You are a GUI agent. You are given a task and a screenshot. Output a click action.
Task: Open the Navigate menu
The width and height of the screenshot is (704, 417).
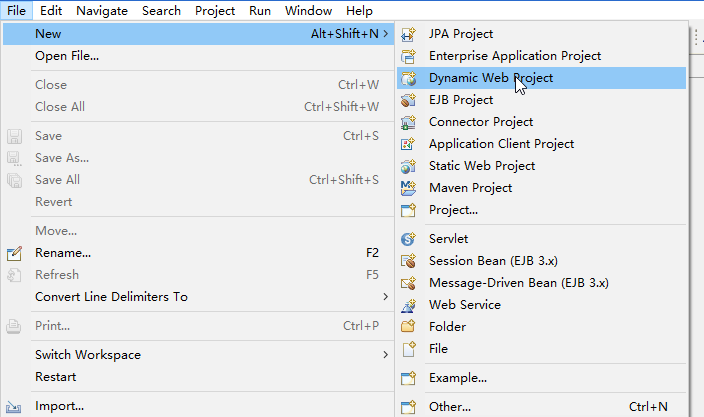pos(102,10)
